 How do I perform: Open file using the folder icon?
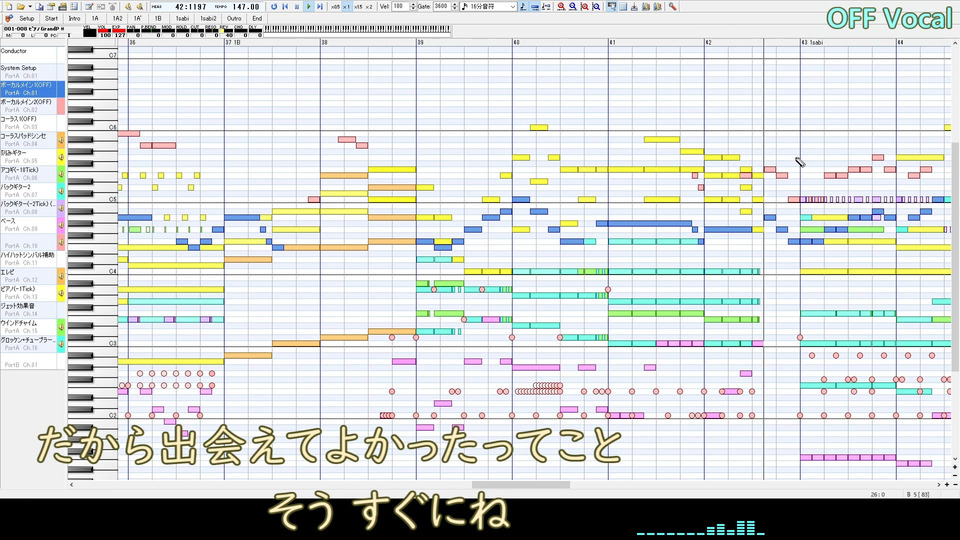click(20, 7)
